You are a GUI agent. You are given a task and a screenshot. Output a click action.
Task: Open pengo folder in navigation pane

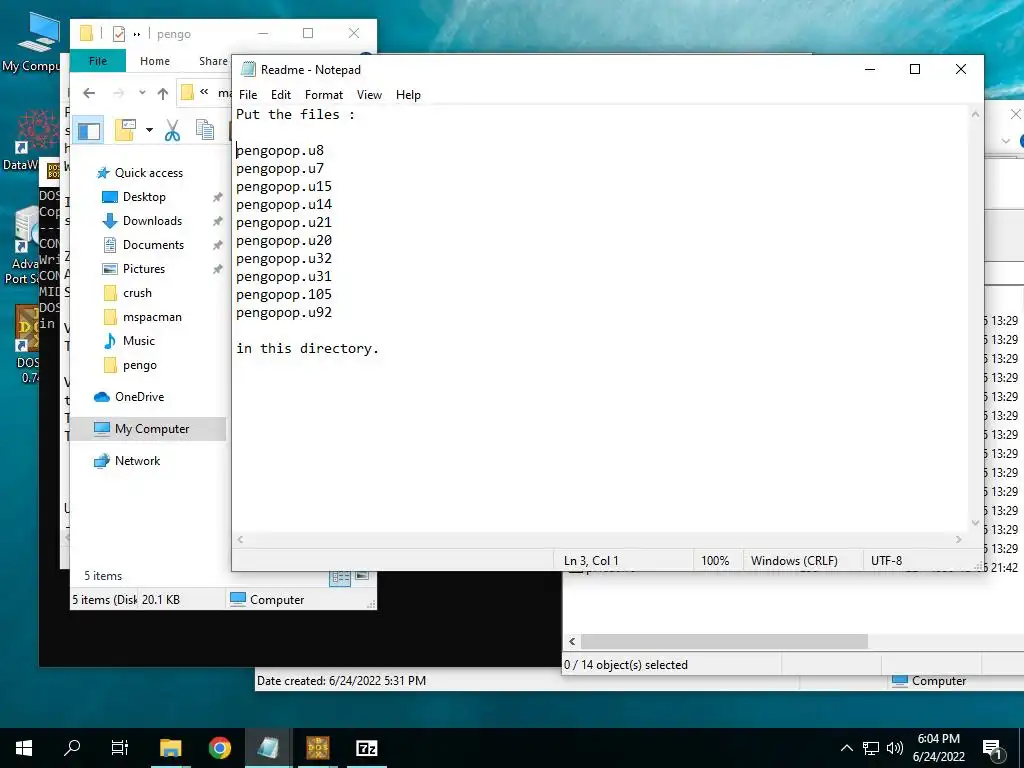(140, 365)
